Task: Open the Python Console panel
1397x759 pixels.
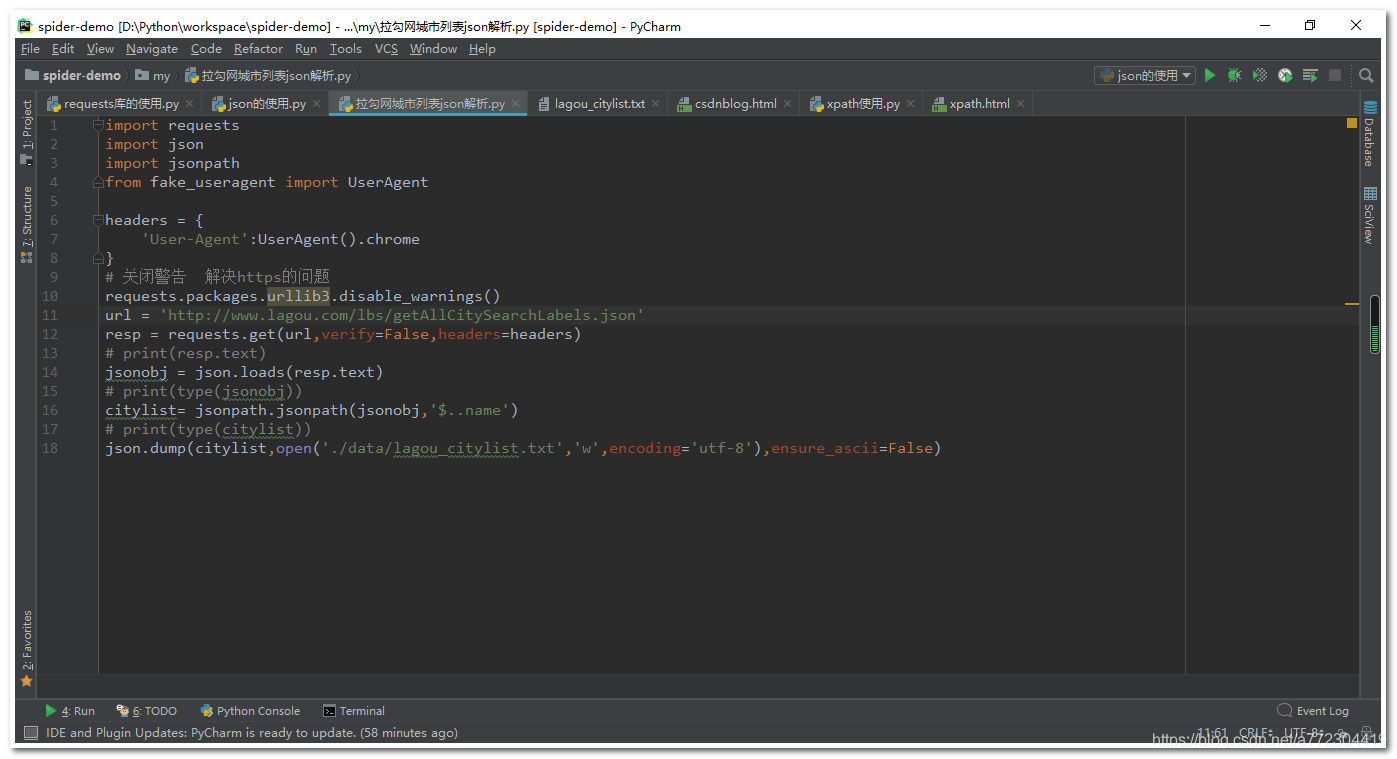Action: coord(250,710)
